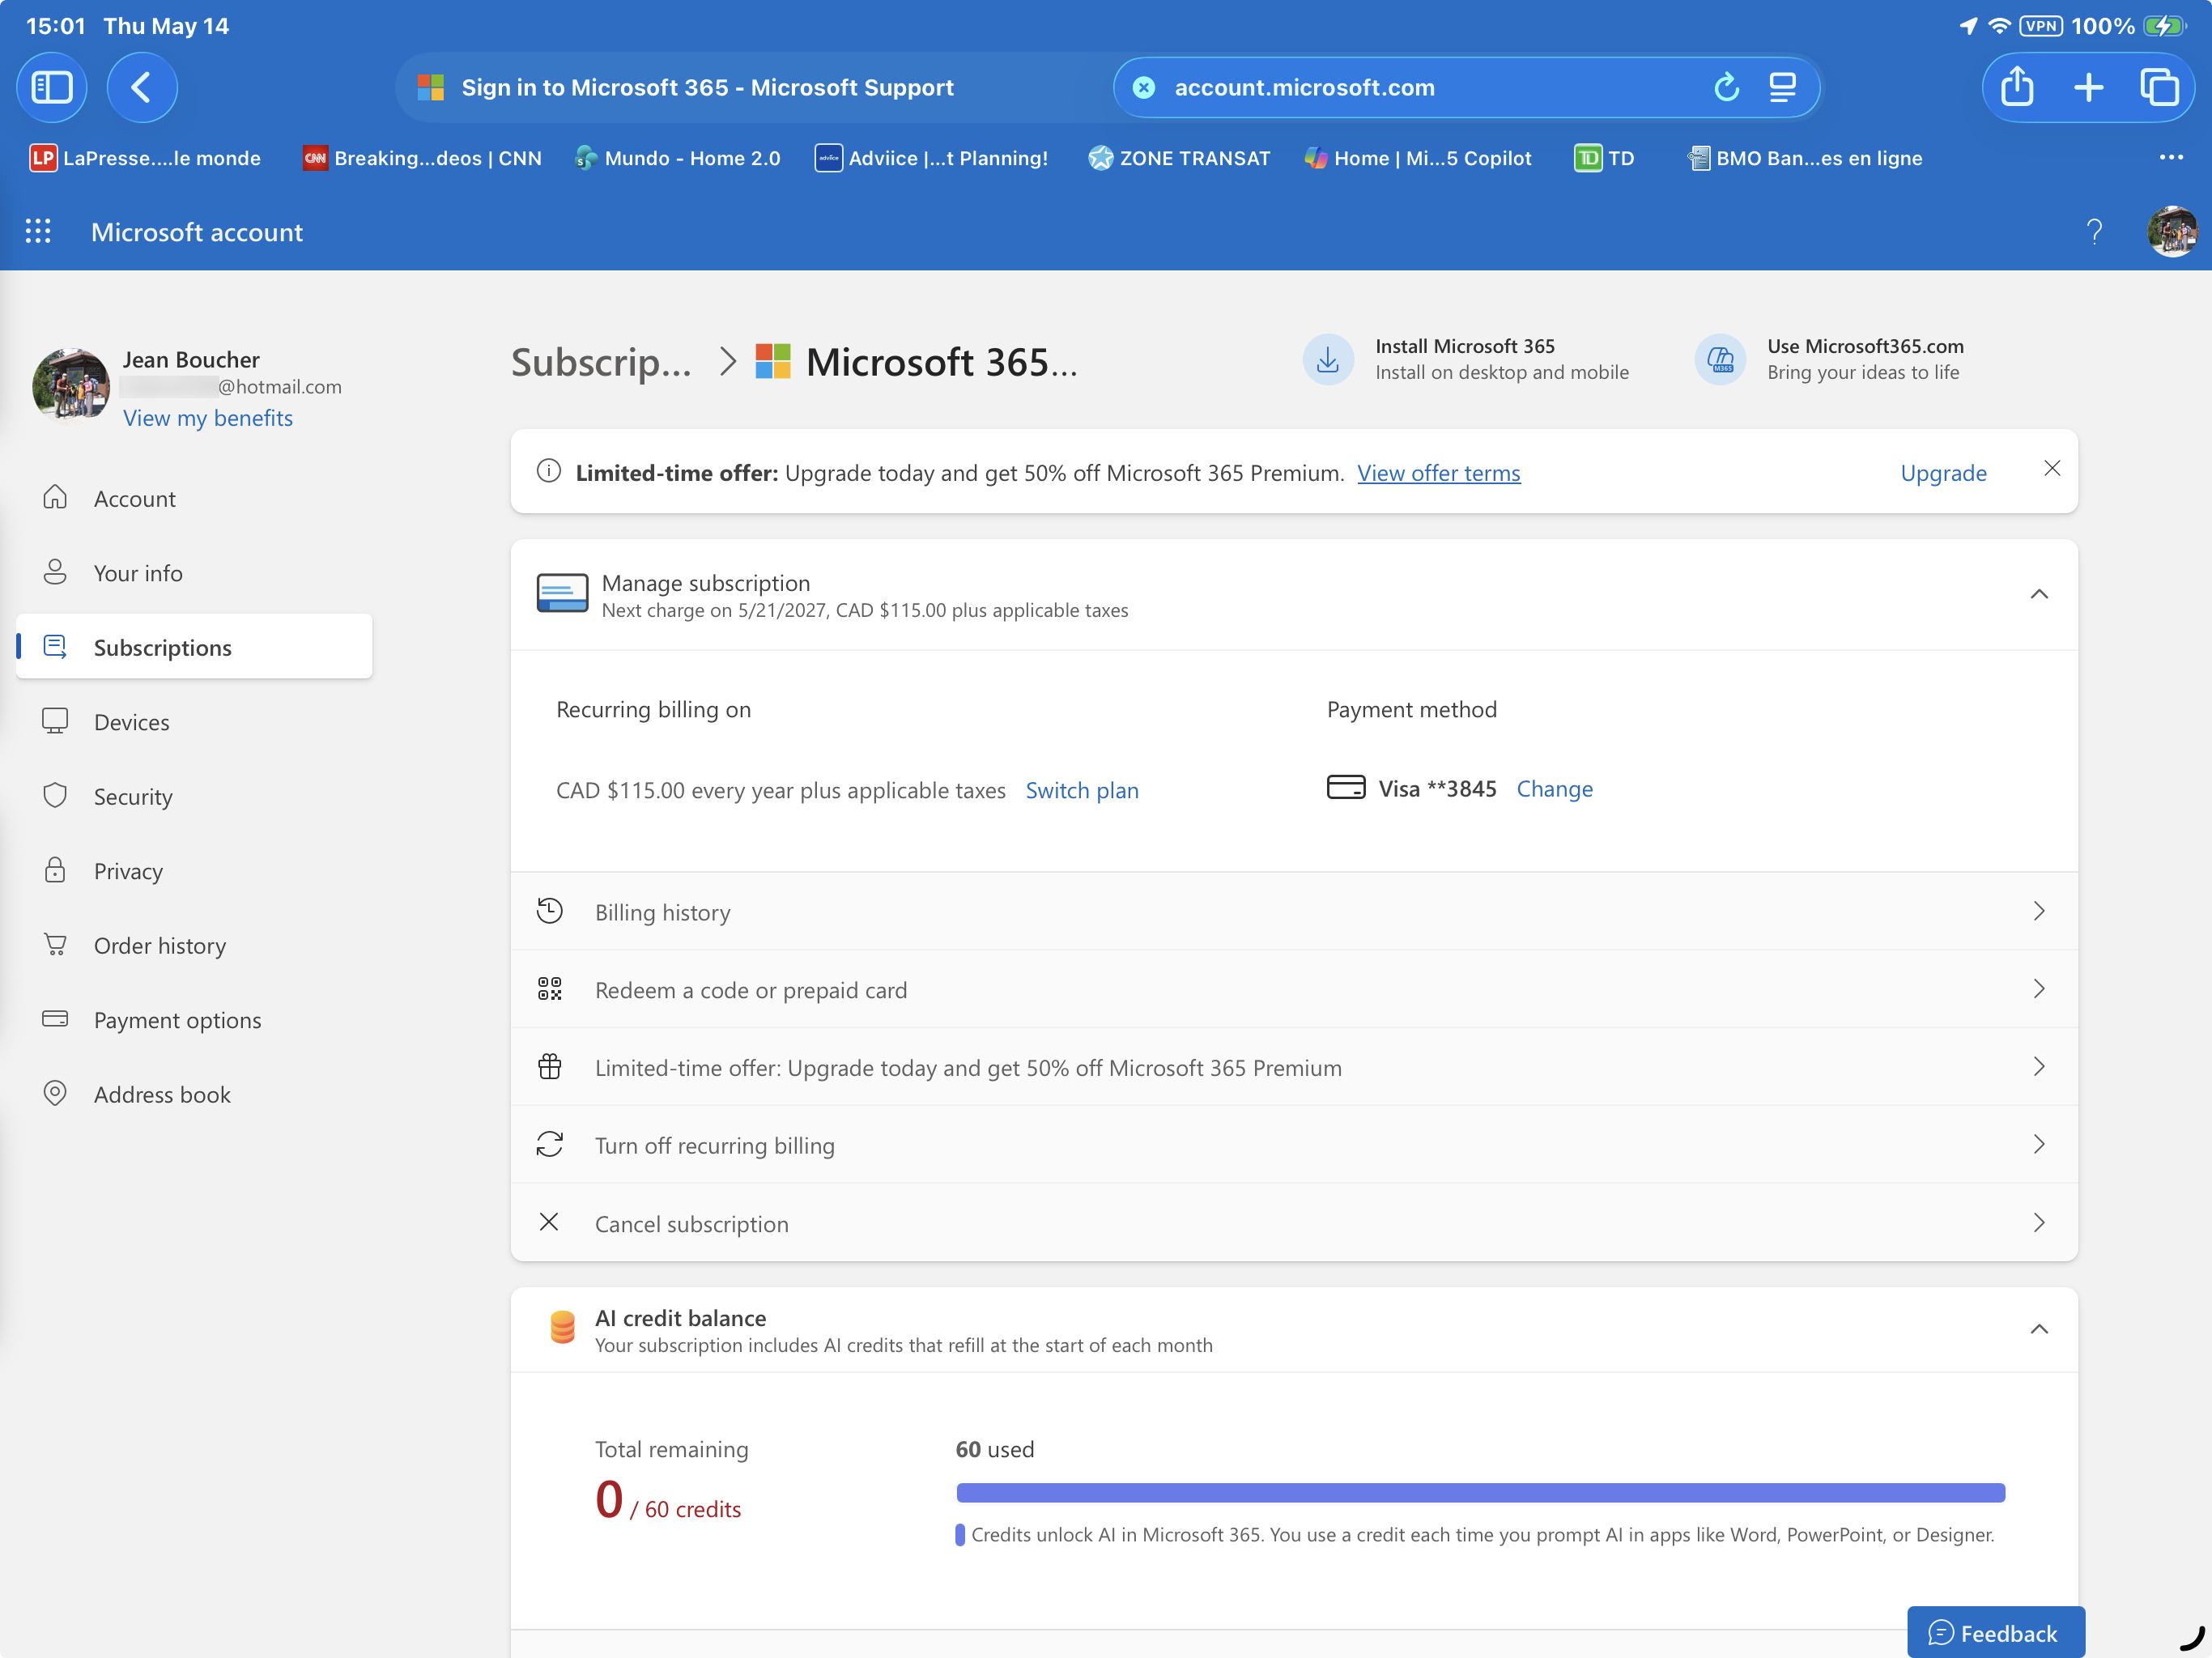Open the Adviice Planning bookmark
This screenshot has width=2212, height=1658.
932,158
